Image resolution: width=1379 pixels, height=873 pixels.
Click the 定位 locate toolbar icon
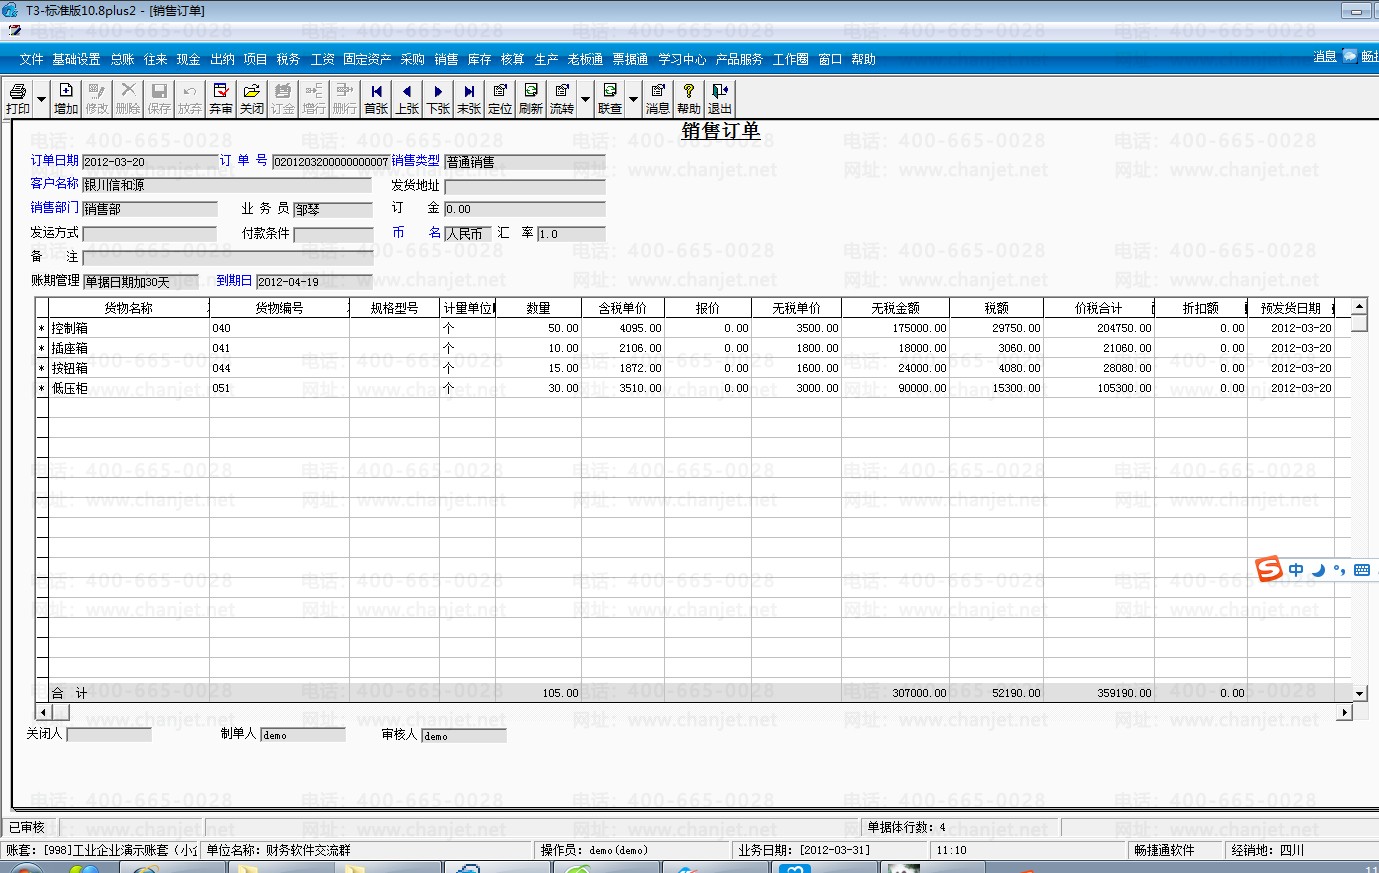click(500, 98)
